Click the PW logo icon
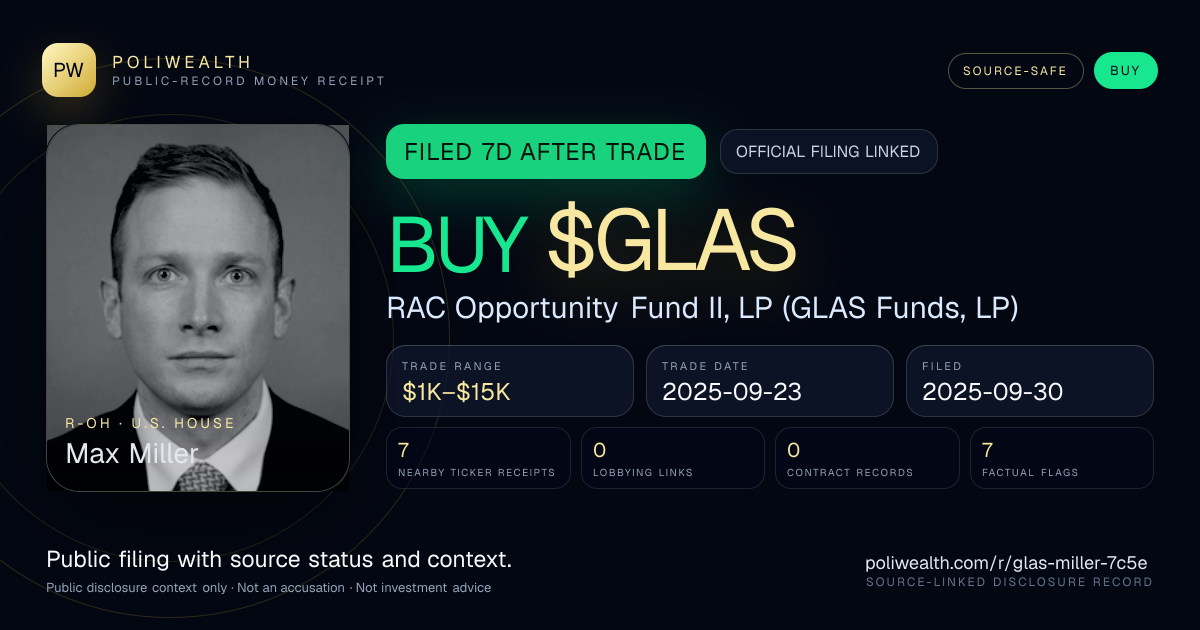Screen dimensions: 1200x630 [x=69, y=70]
